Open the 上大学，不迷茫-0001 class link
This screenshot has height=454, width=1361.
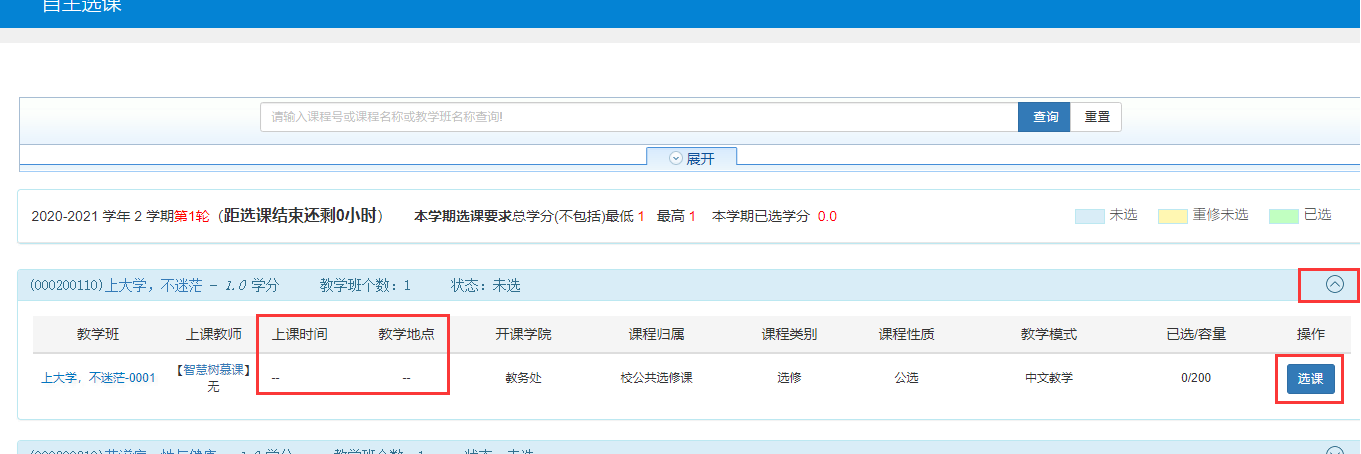(x=98, y=378)
